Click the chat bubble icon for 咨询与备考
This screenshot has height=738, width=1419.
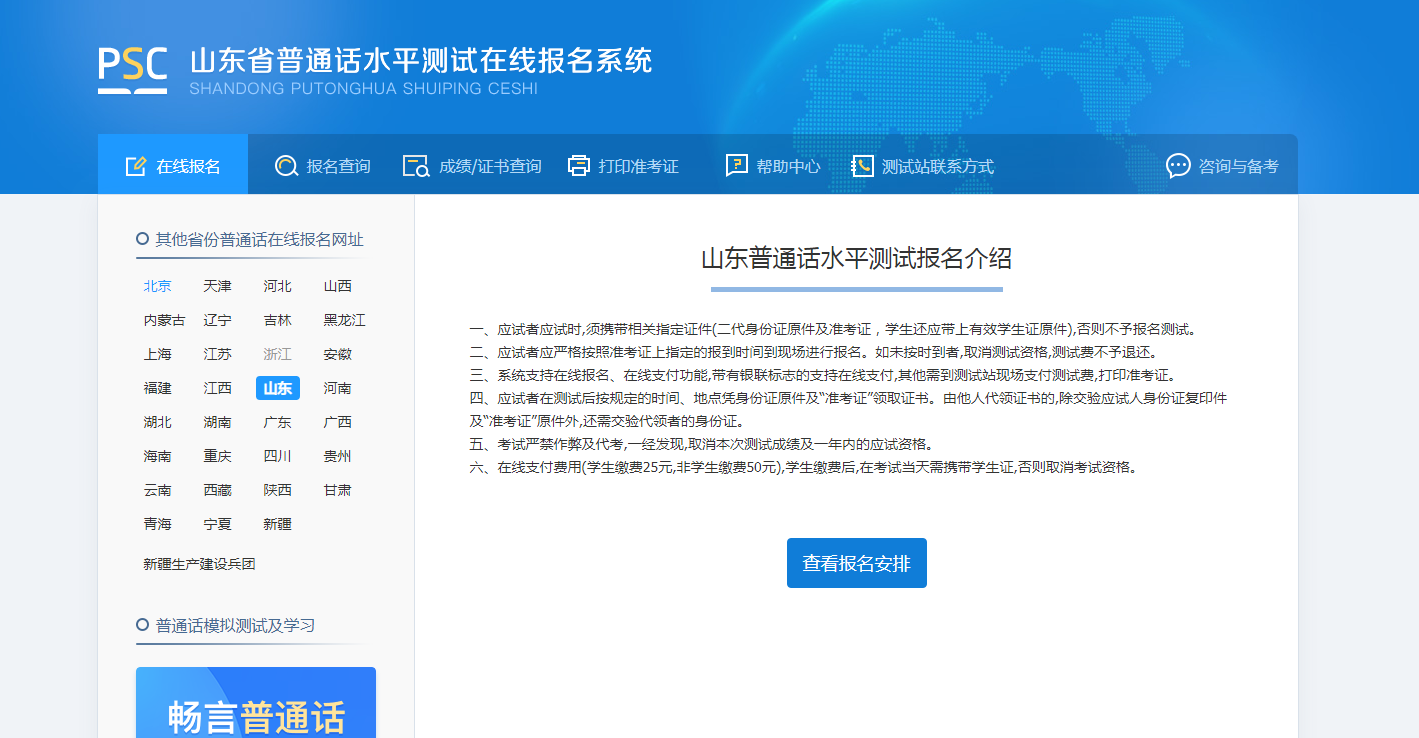(1178, 166)
